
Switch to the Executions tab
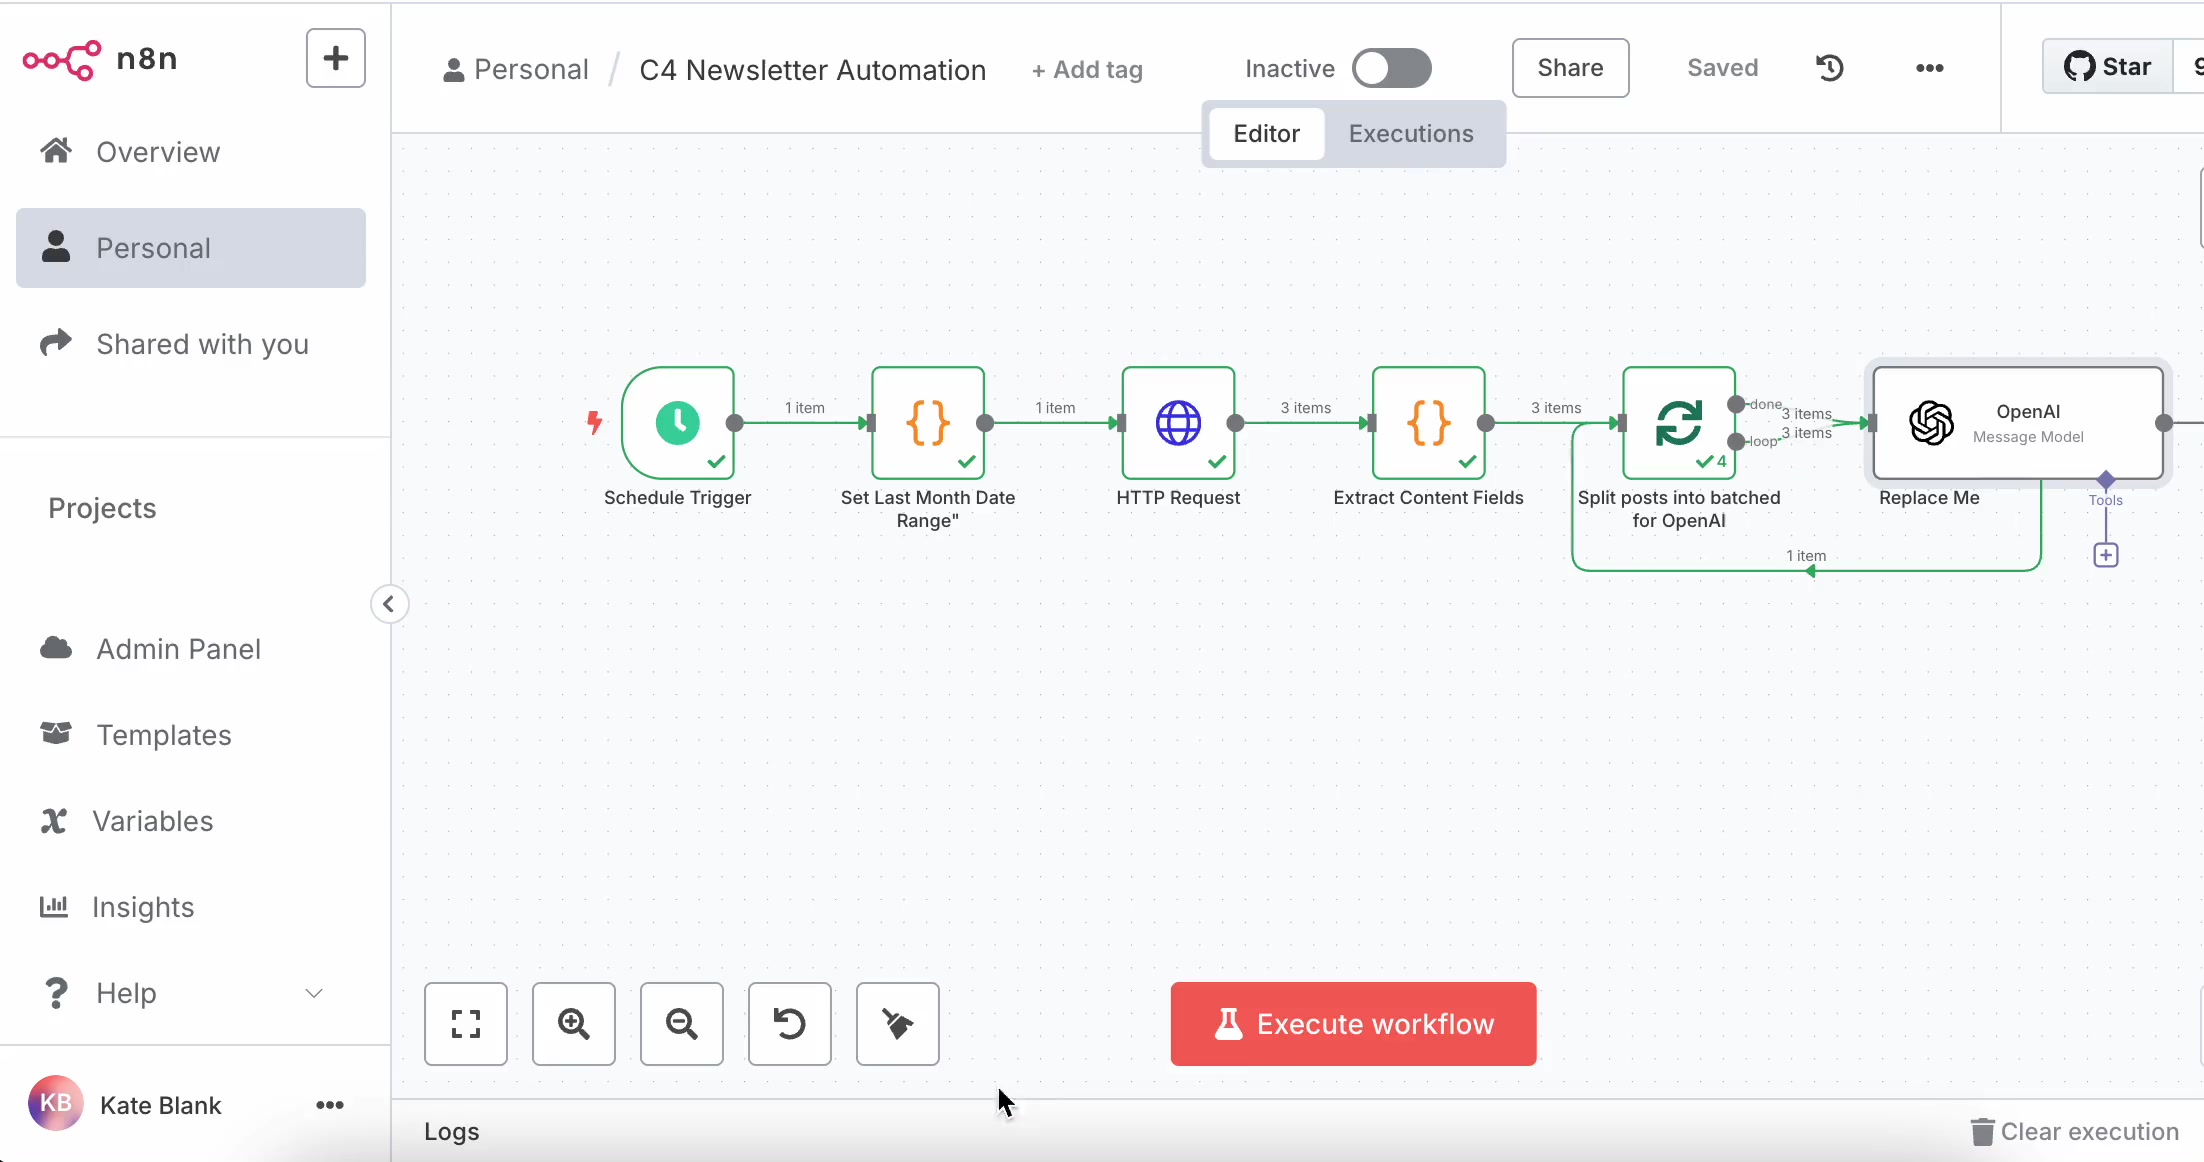1411,134
